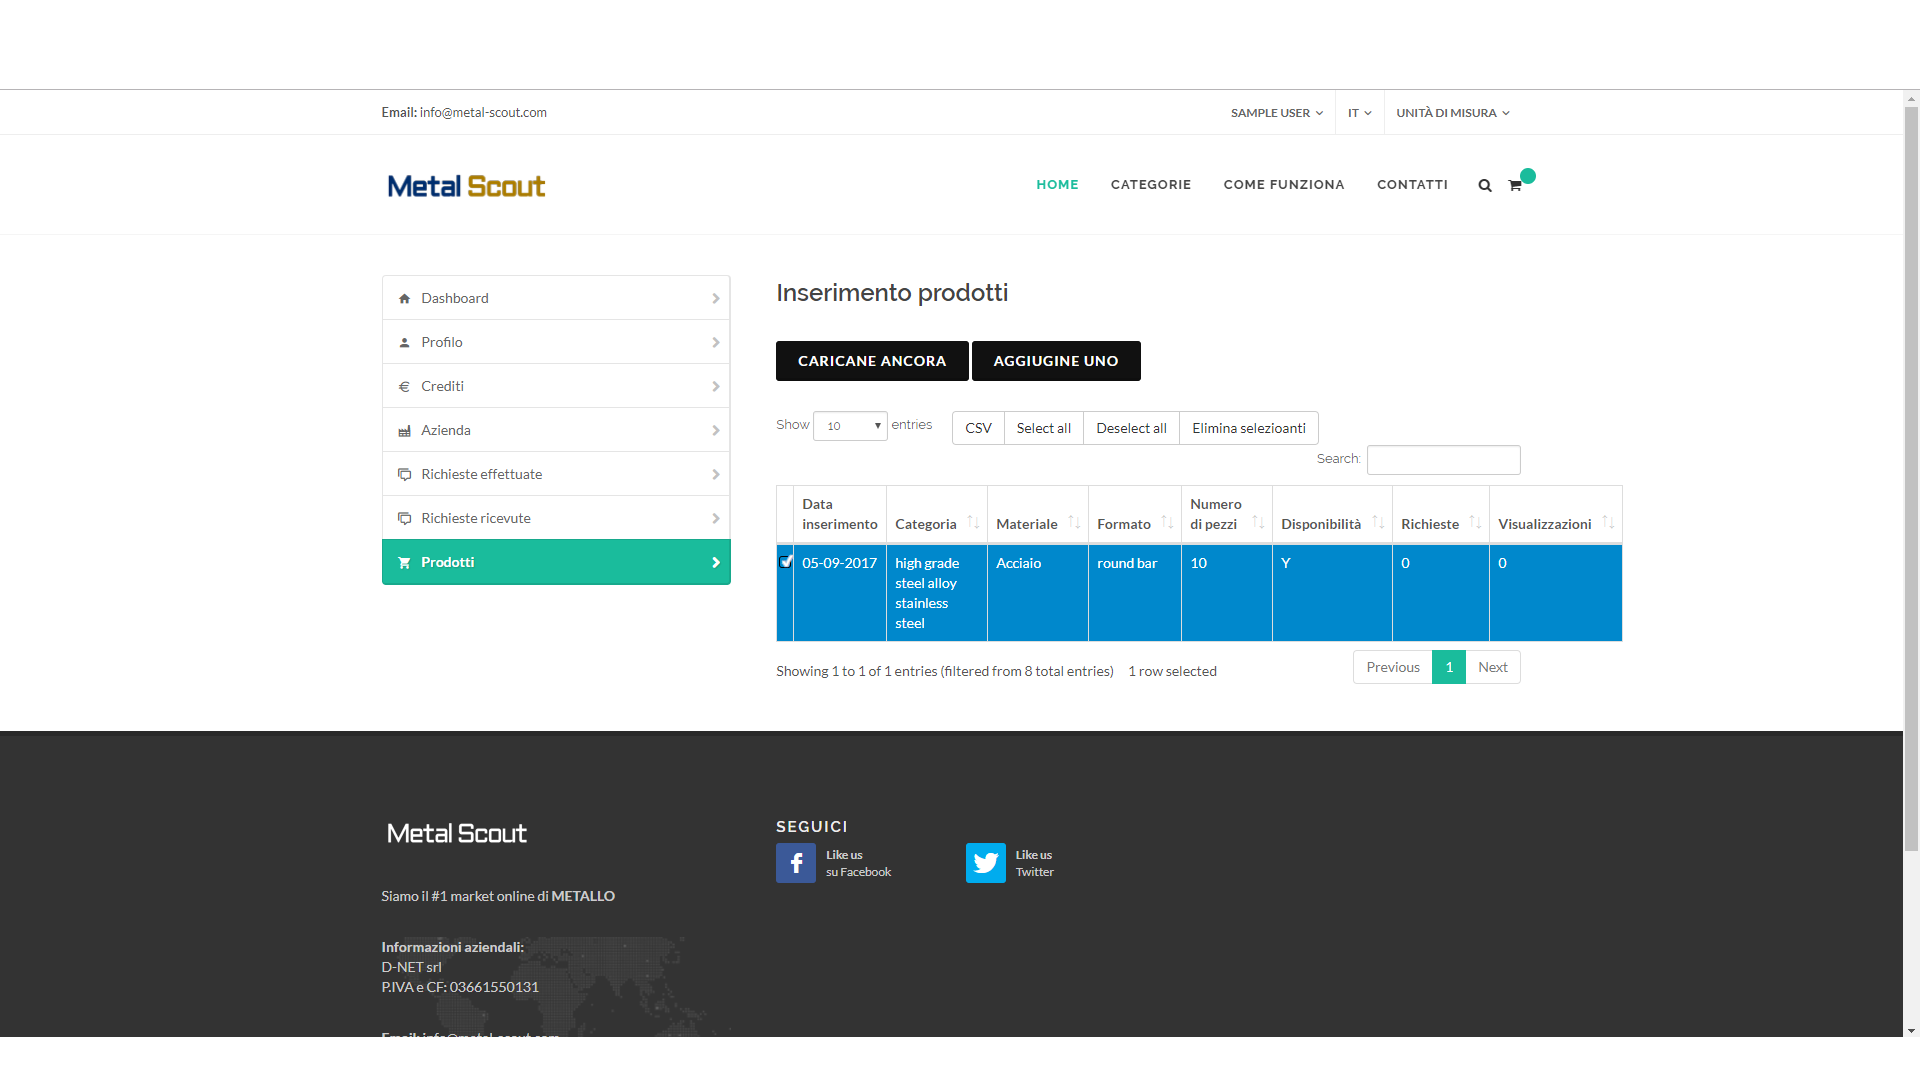The width and height of the screenshot is (1920, 1080).
Task: Expand Profilo chevron in sidebar
Action: (x=716, y=342)
